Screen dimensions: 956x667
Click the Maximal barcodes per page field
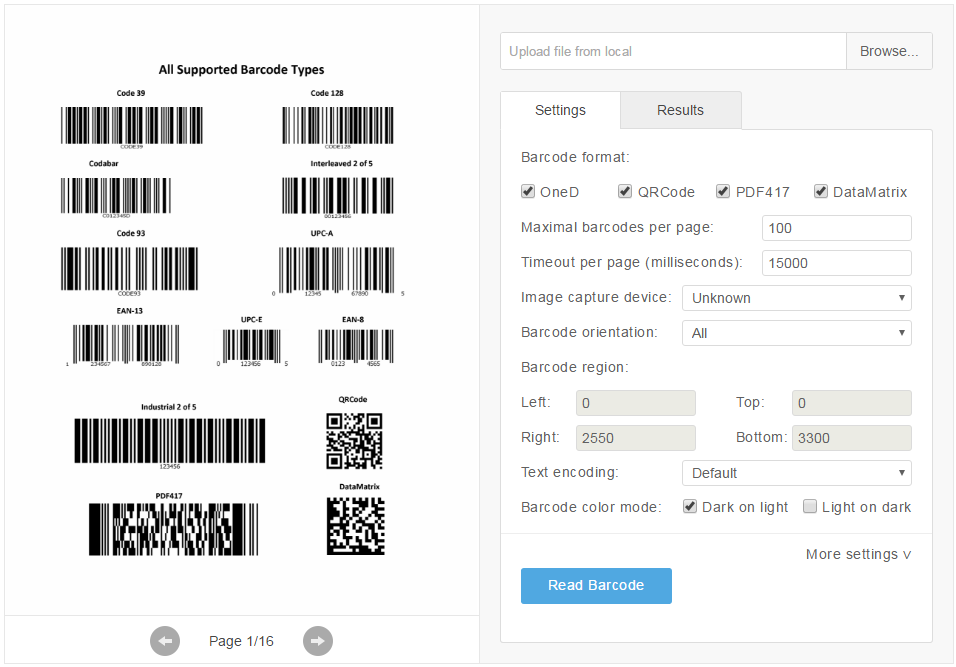836,228
